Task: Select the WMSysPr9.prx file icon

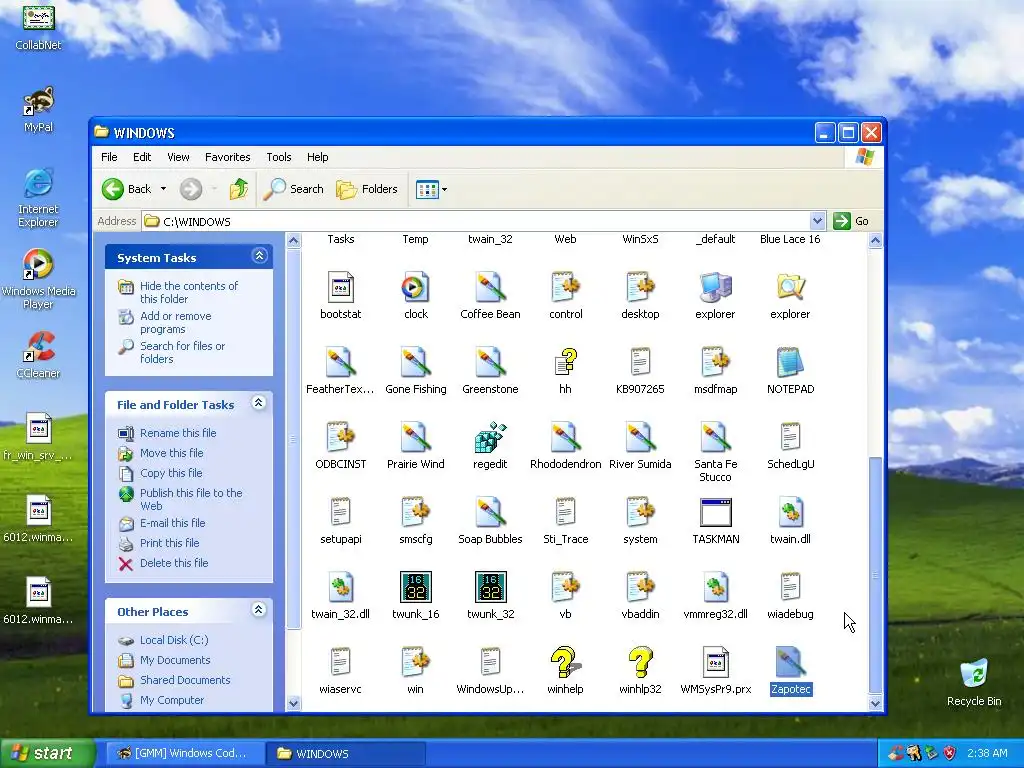Action: [716, 663]
